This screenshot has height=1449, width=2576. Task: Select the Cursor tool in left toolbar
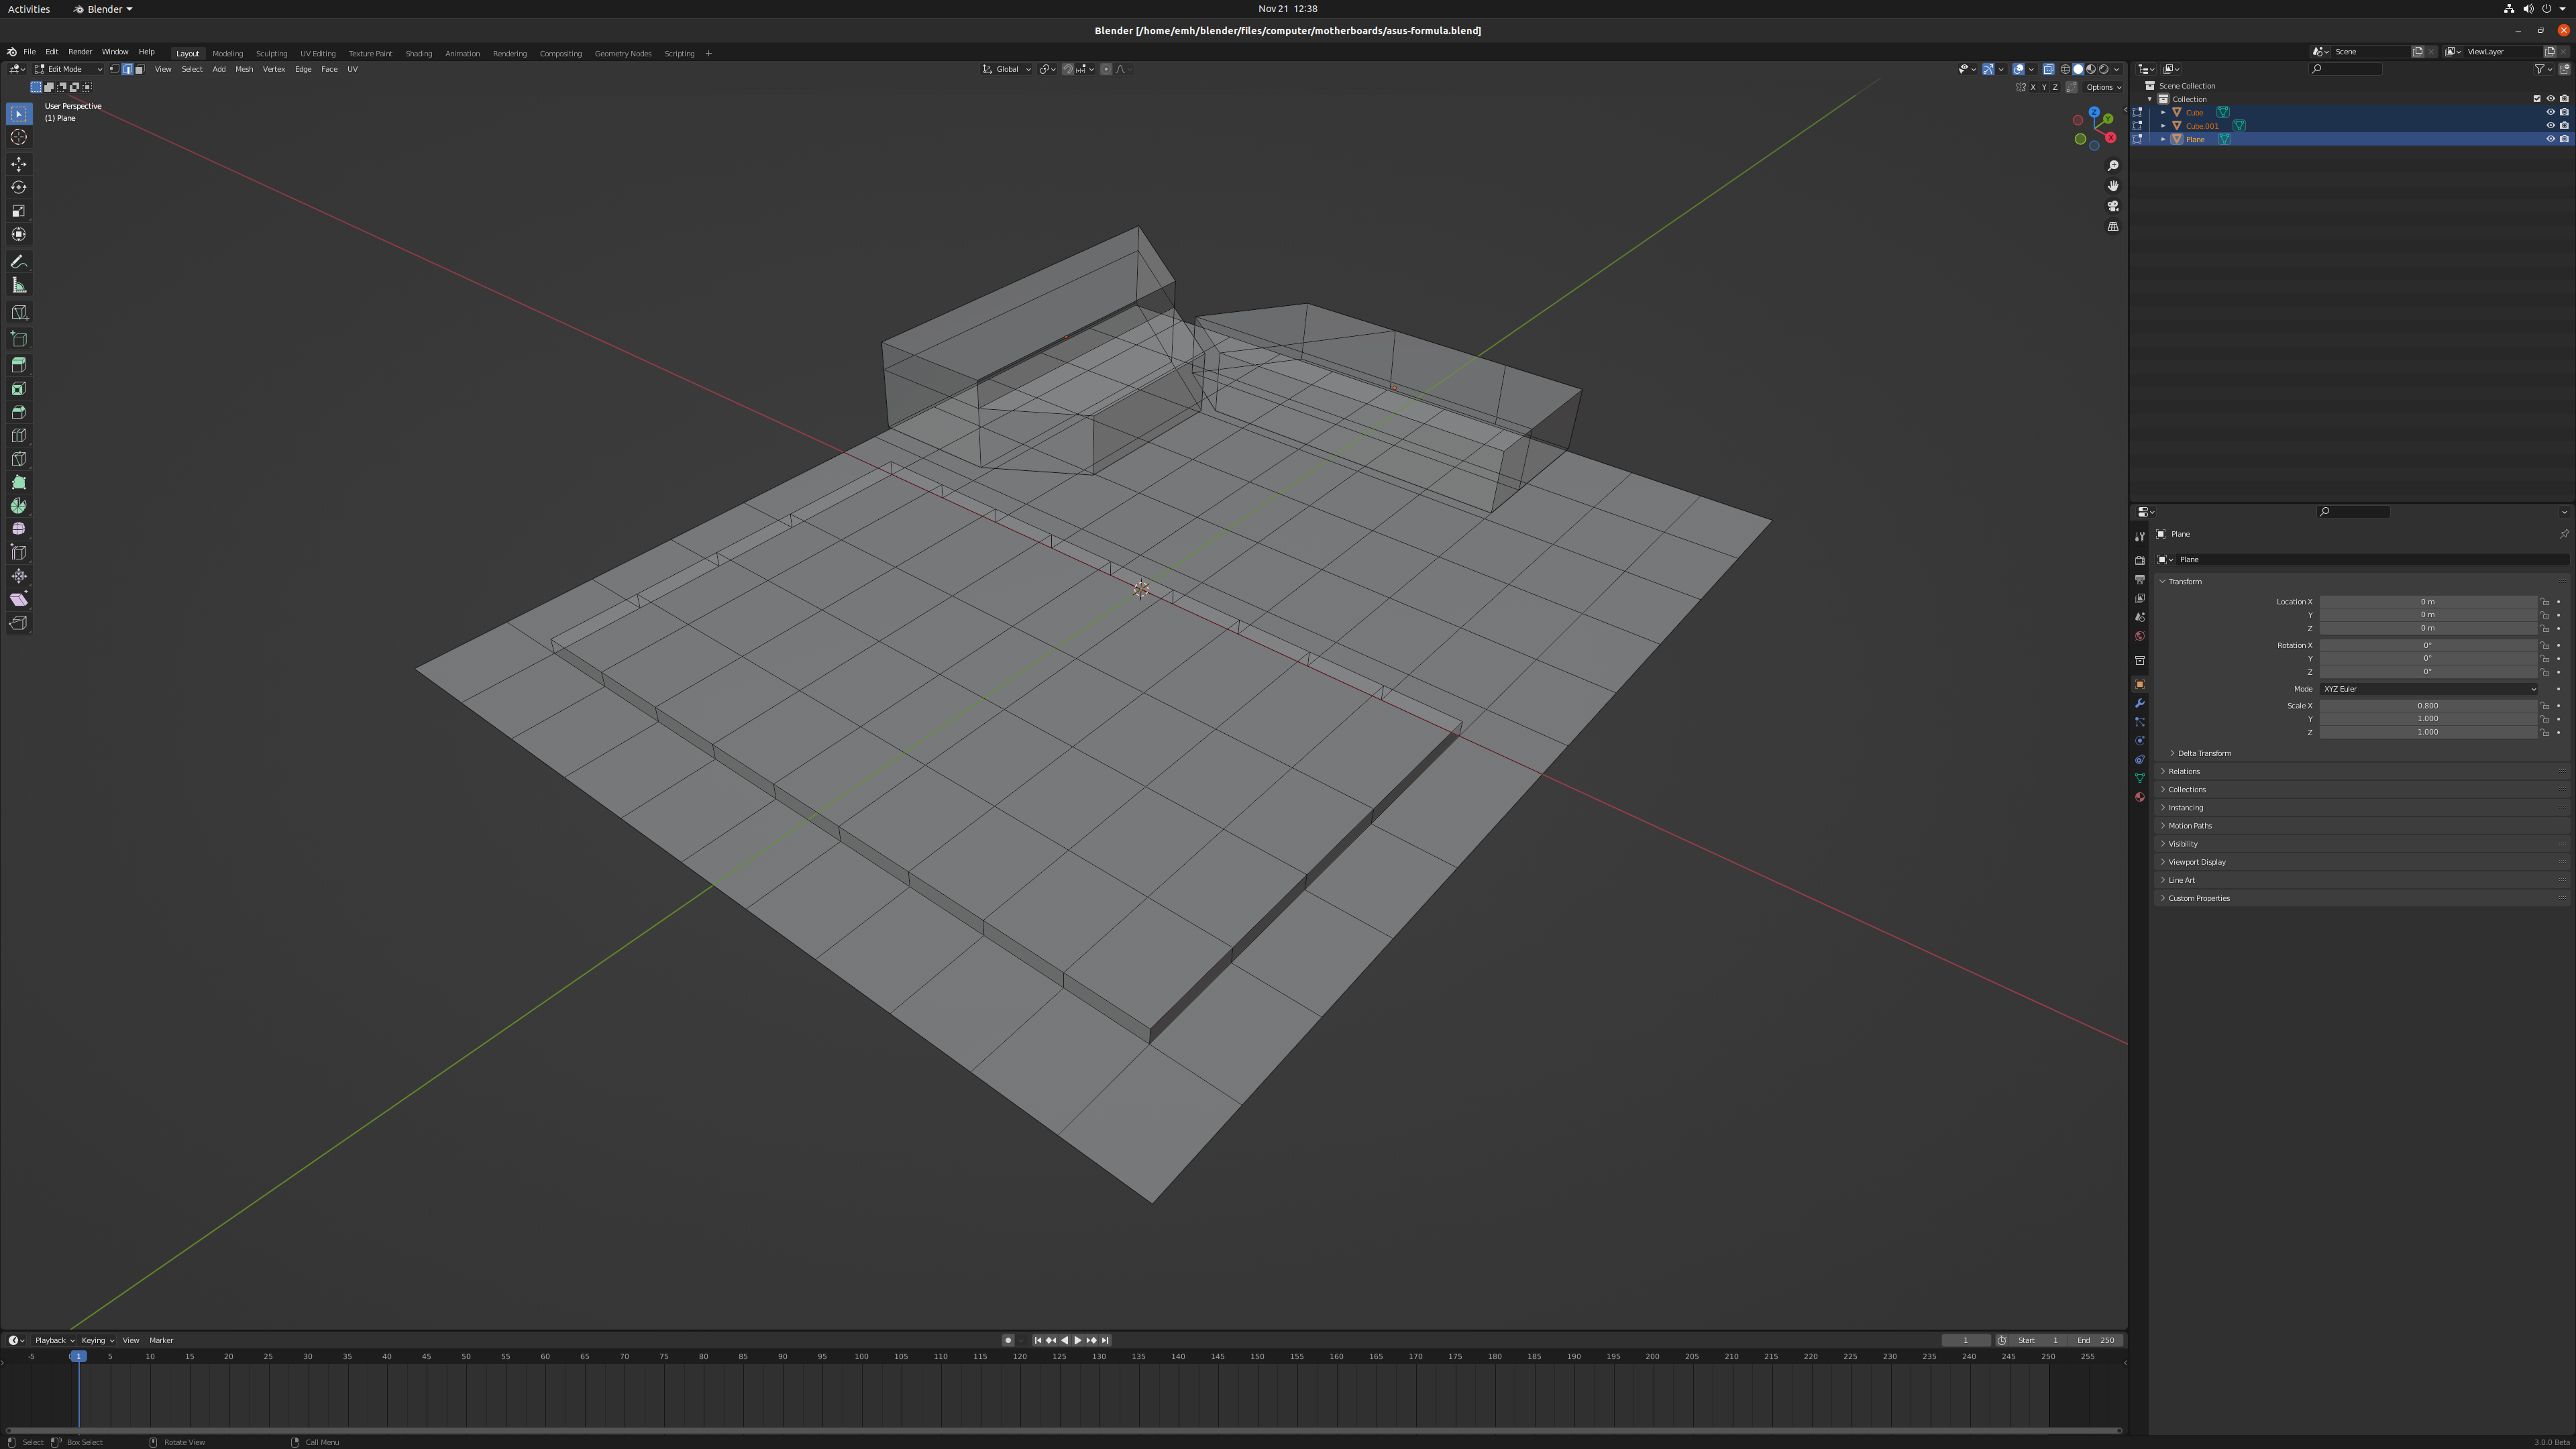[19, 137]
